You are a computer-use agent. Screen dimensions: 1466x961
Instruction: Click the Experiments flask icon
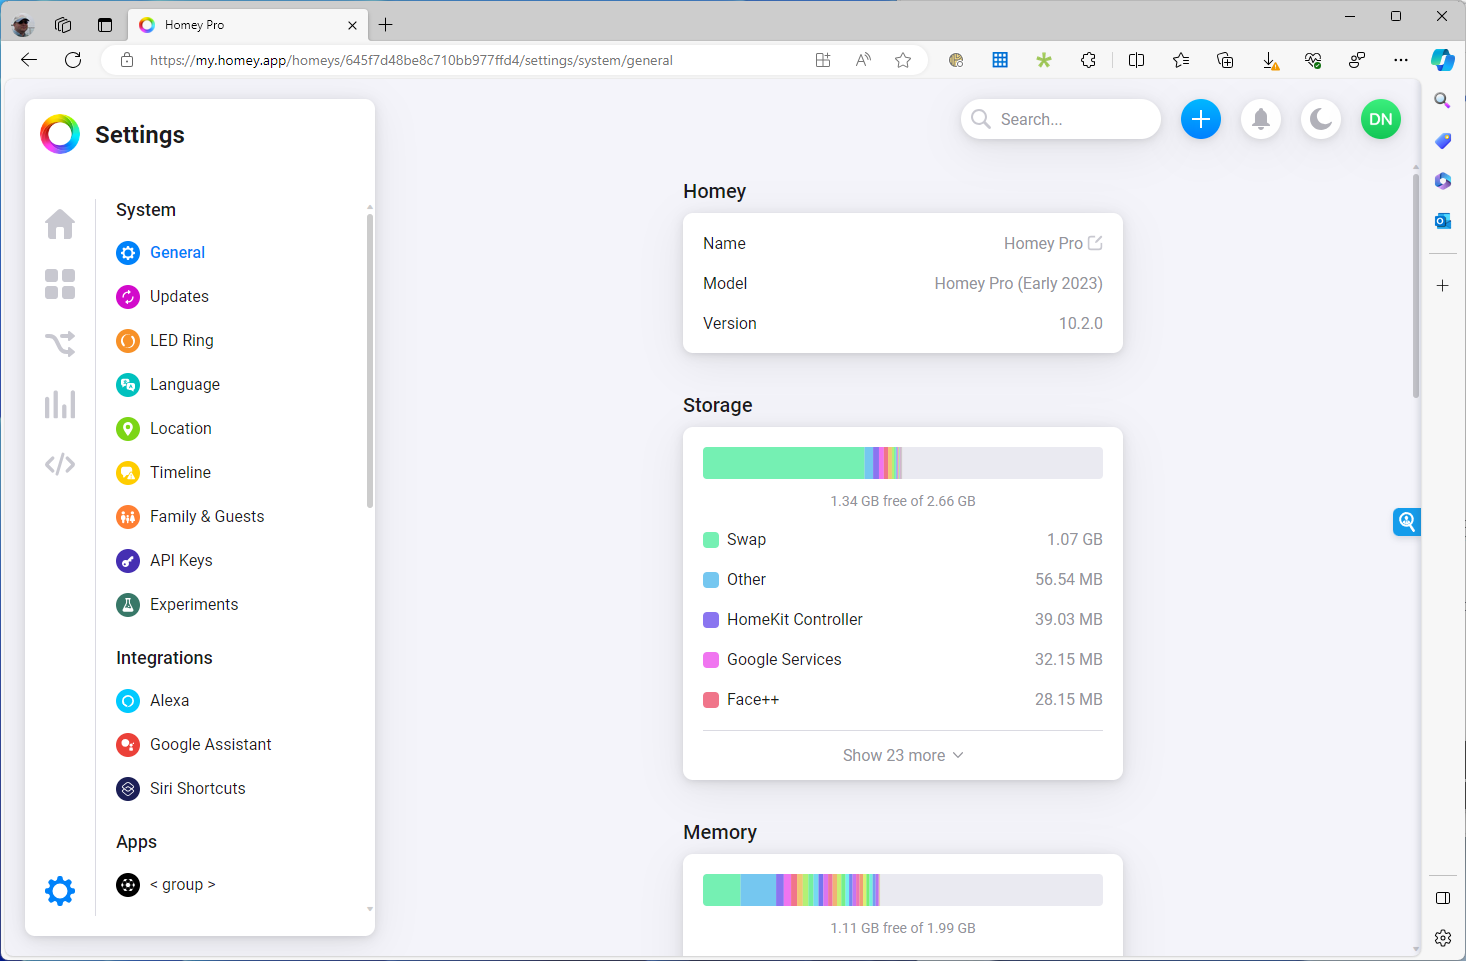128,605
